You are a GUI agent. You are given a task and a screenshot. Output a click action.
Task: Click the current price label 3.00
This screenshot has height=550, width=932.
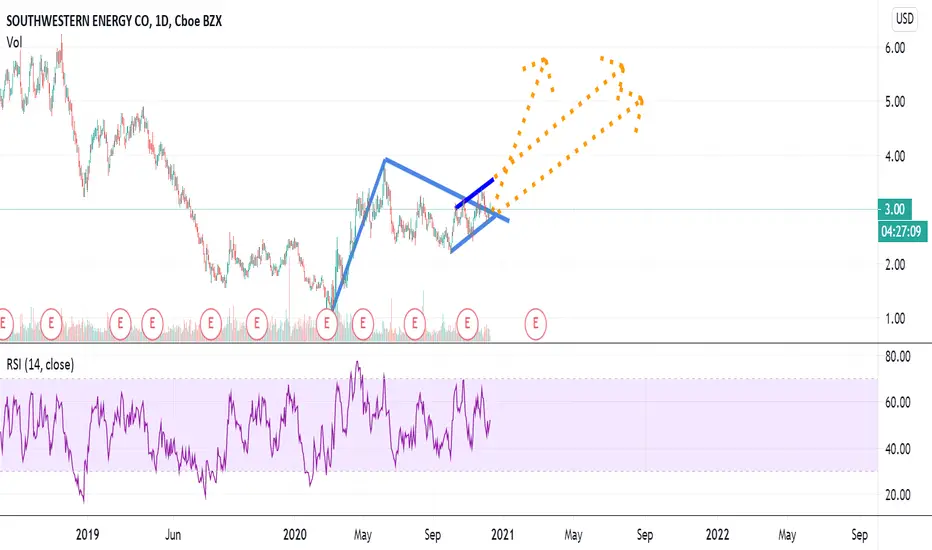[895, 209]
